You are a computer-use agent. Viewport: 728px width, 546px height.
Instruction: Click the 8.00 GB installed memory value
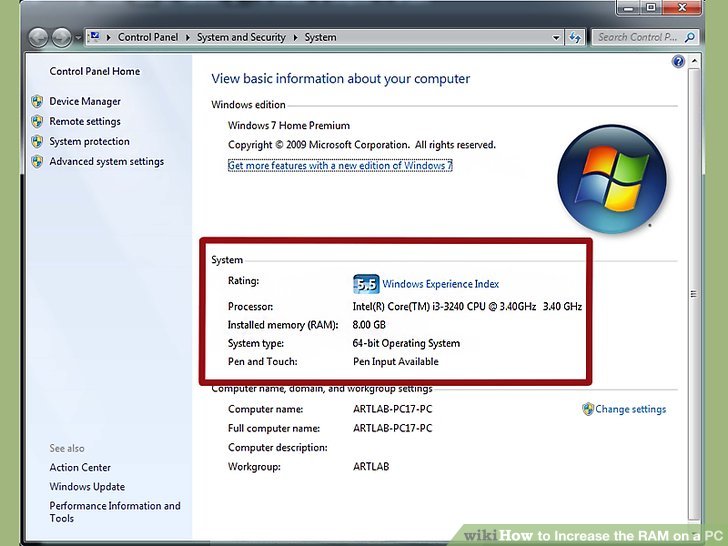[369, 325]
